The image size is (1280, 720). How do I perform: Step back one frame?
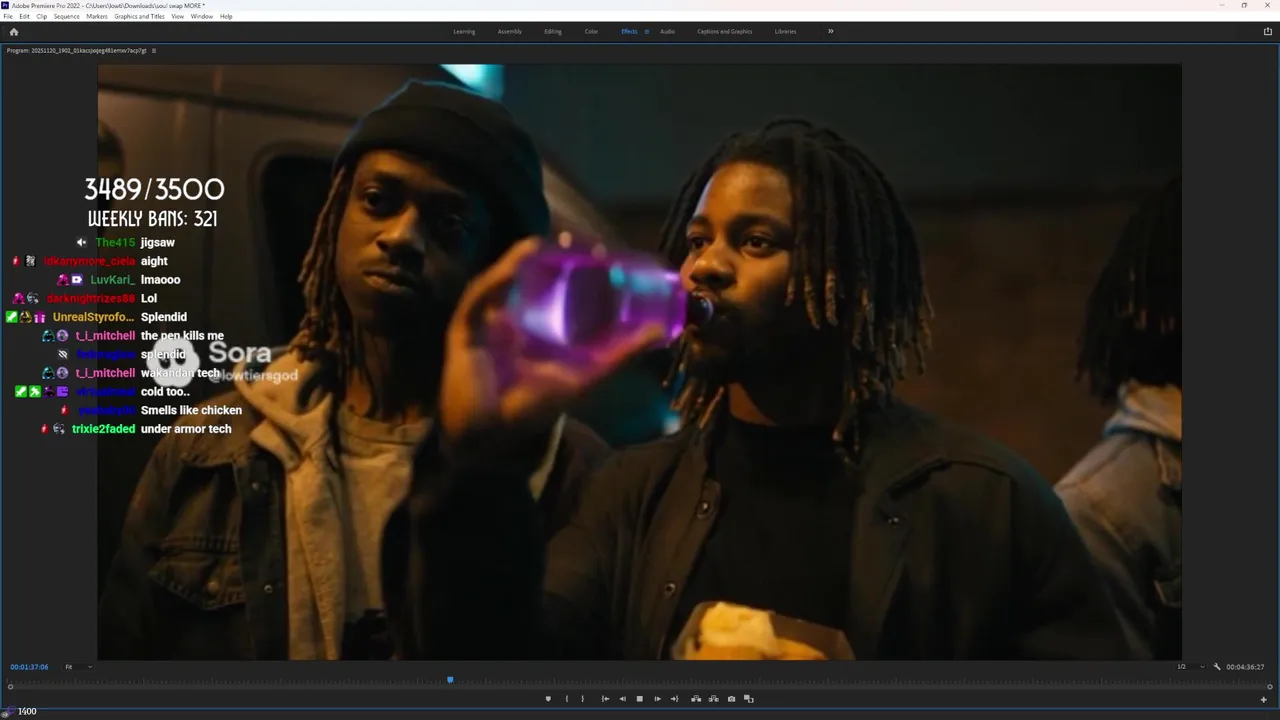[x=622, y=699]
